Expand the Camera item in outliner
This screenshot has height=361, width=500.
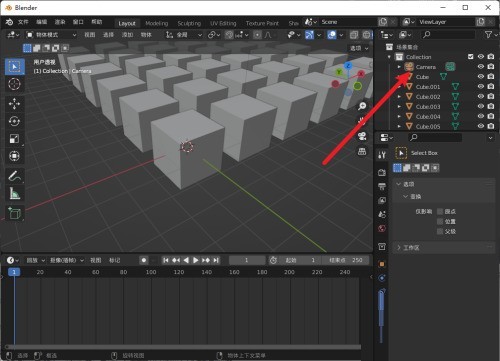399,67
